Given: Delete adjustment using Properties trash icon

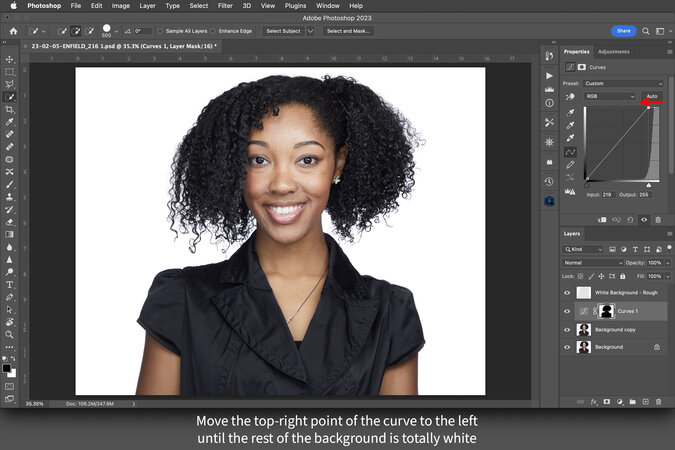Looking at the screenshot, I should [657, 218].
